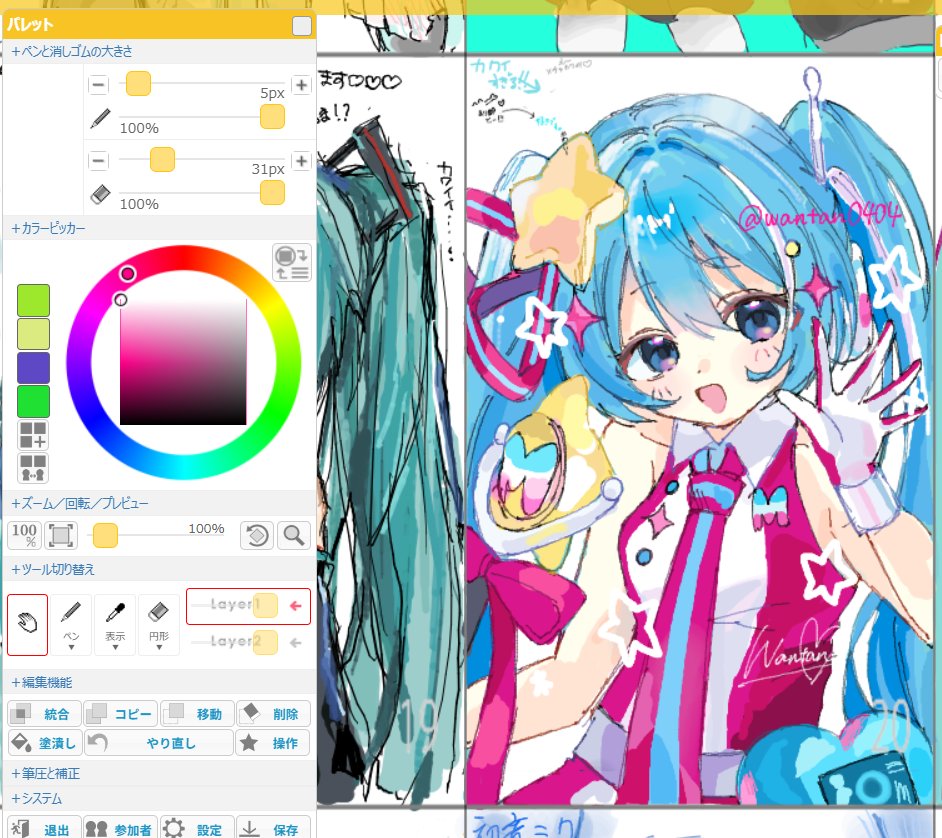Screen dimensions: 942x838
Task: Click the 塗潰し fill button
Action: [45, 742]
